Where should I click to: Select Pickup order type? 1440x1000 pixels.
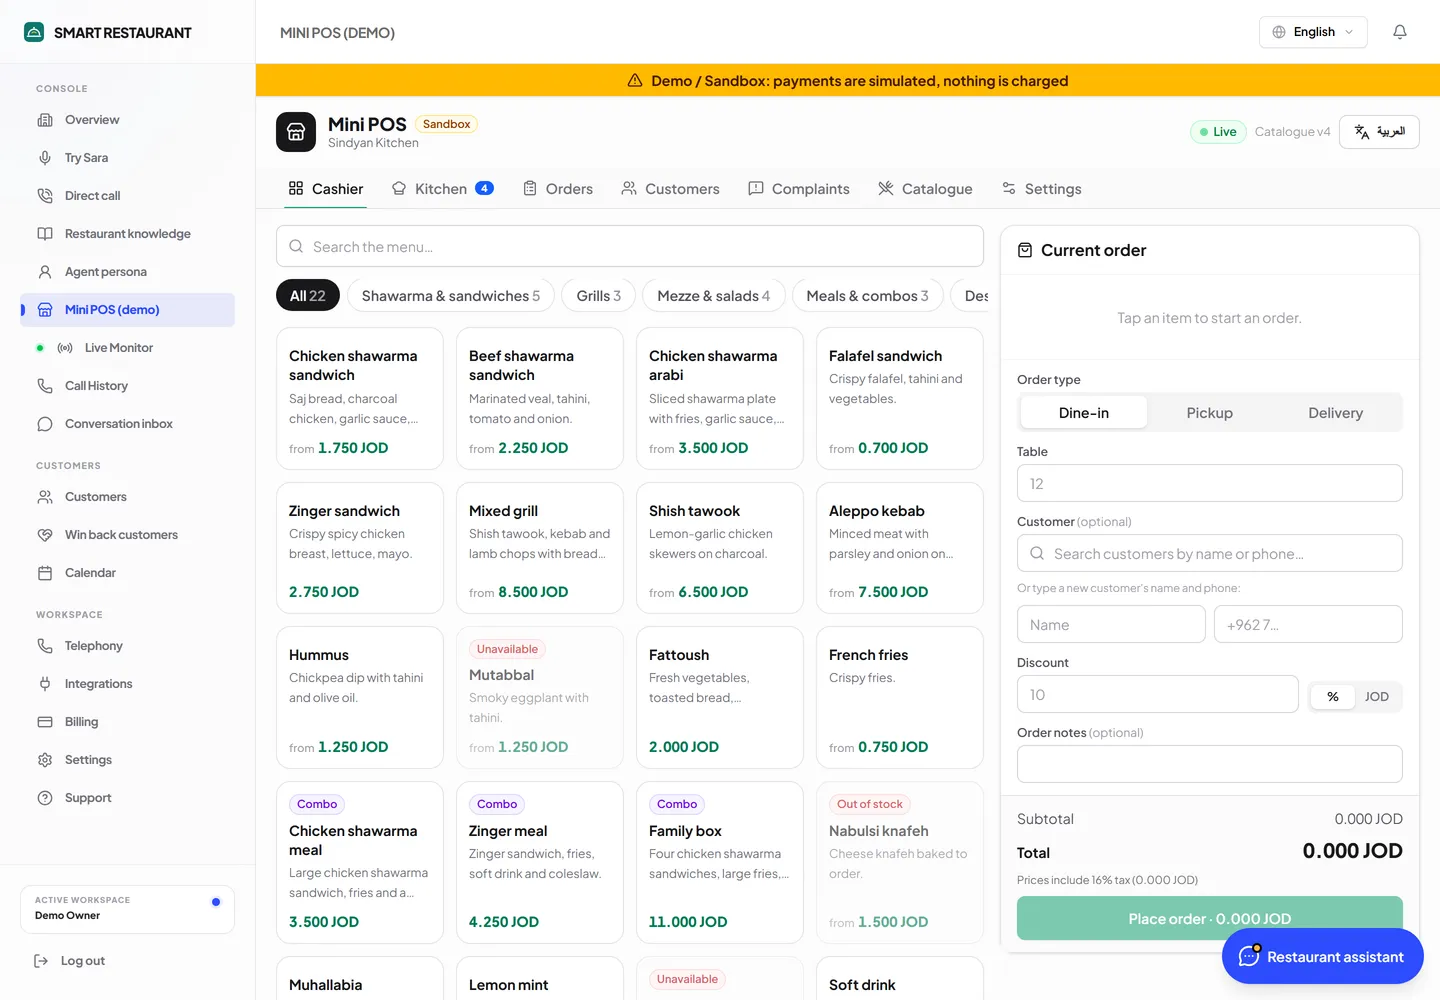tap(1210, 413)
